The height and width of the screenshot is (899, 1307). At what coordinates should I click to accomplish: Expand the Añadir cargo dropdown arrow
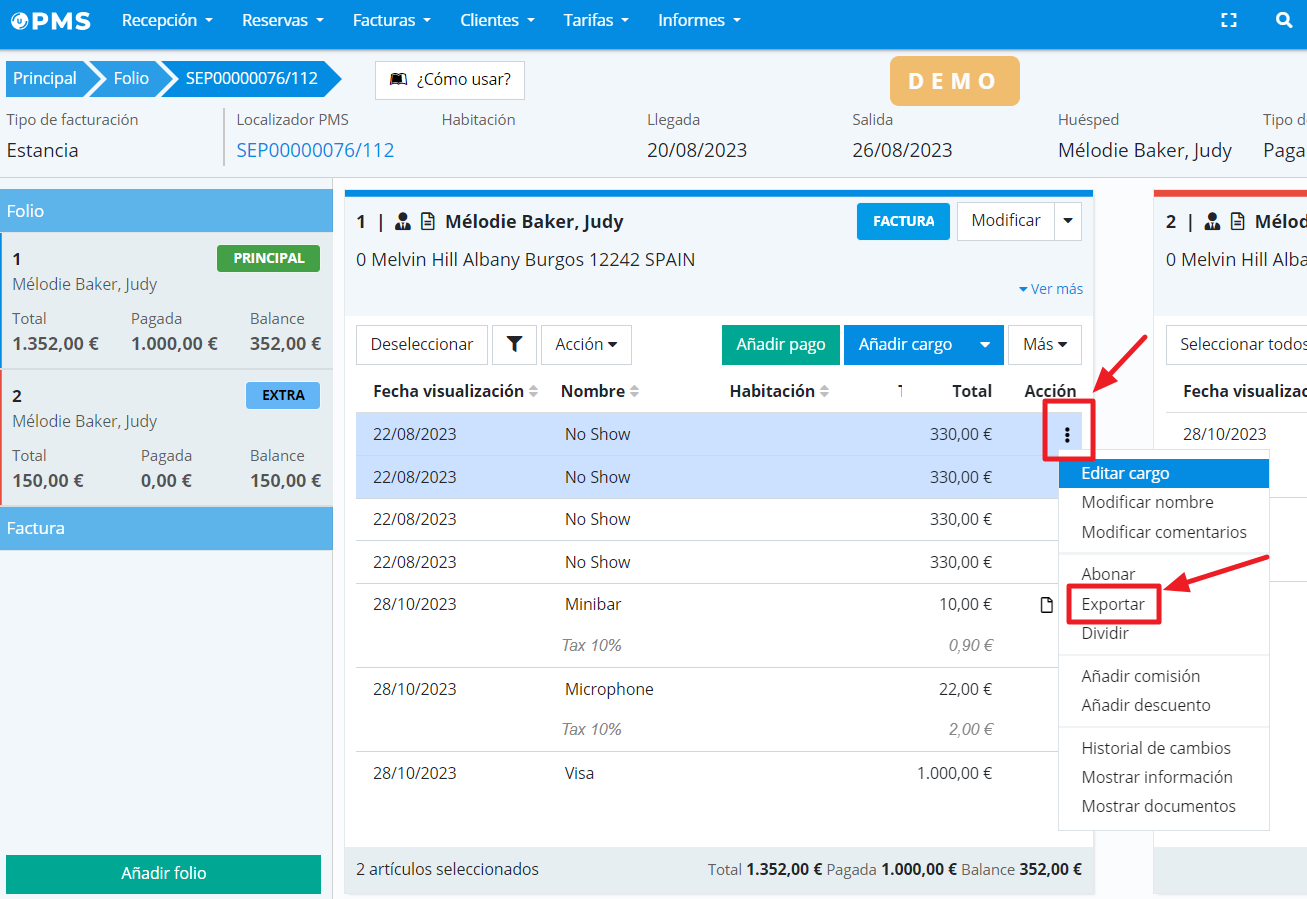985,344
